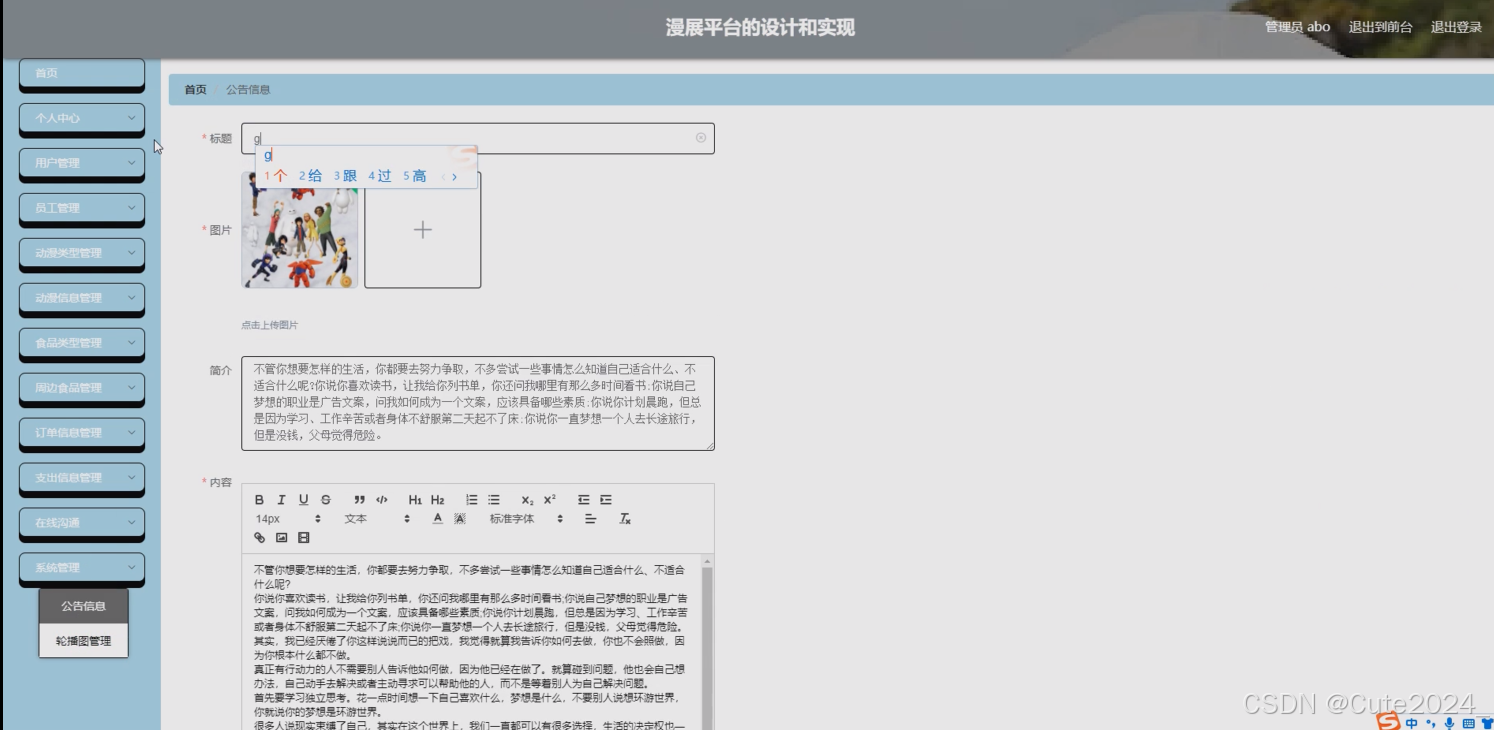
Task: Increase indent in editor
Action: coord(606,500)
